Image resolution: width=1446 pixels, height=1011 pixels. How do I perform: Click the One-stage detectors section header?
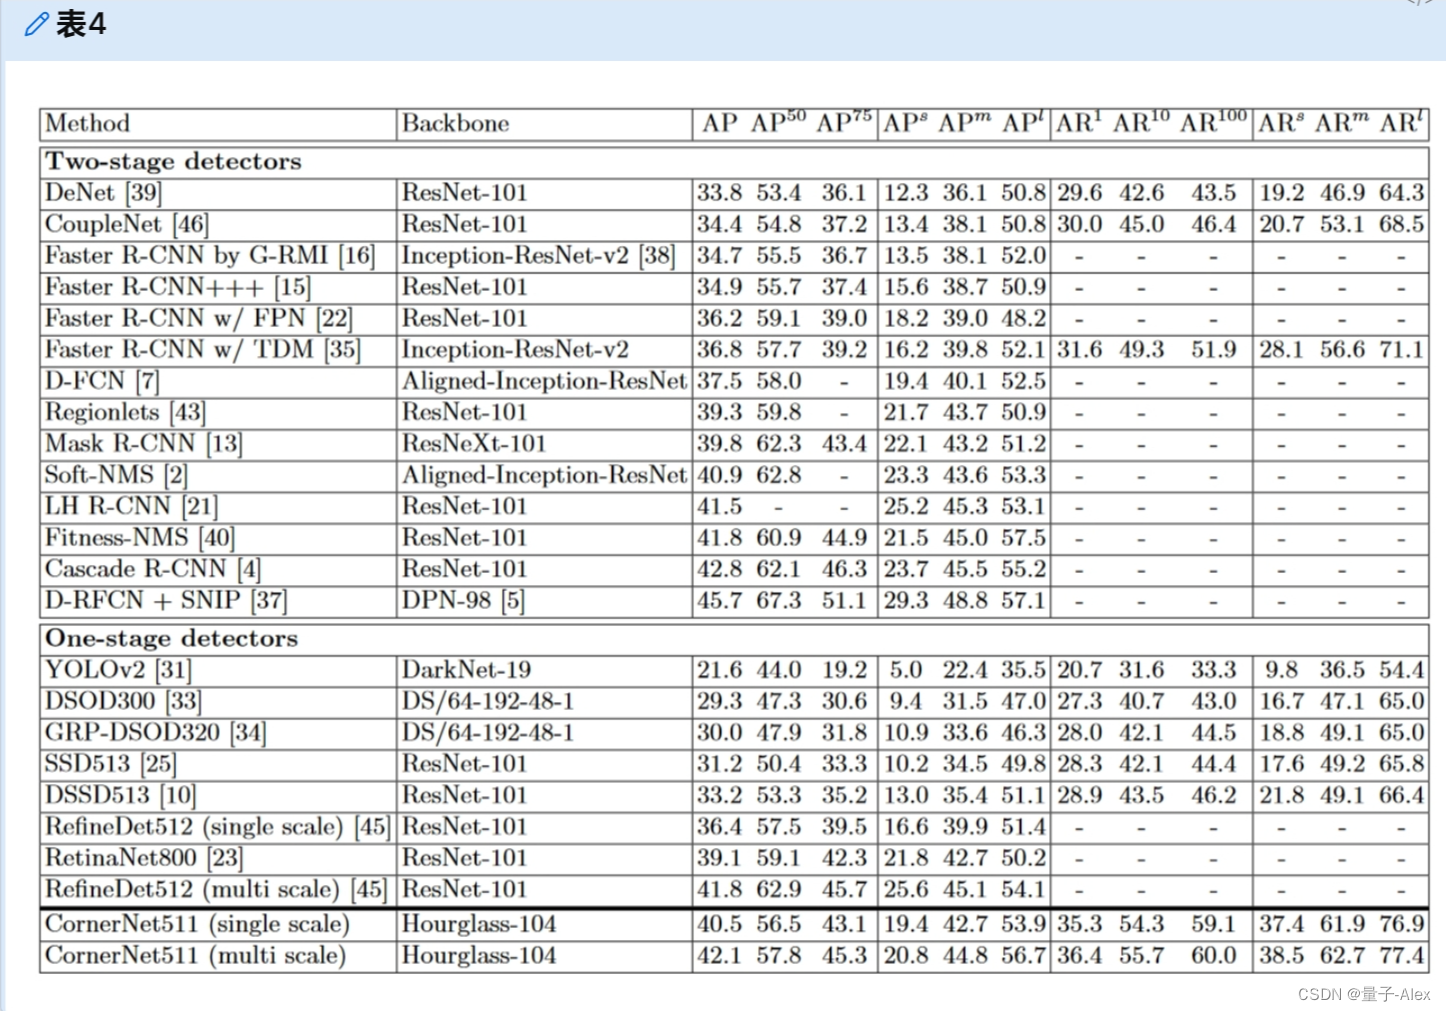171,639
